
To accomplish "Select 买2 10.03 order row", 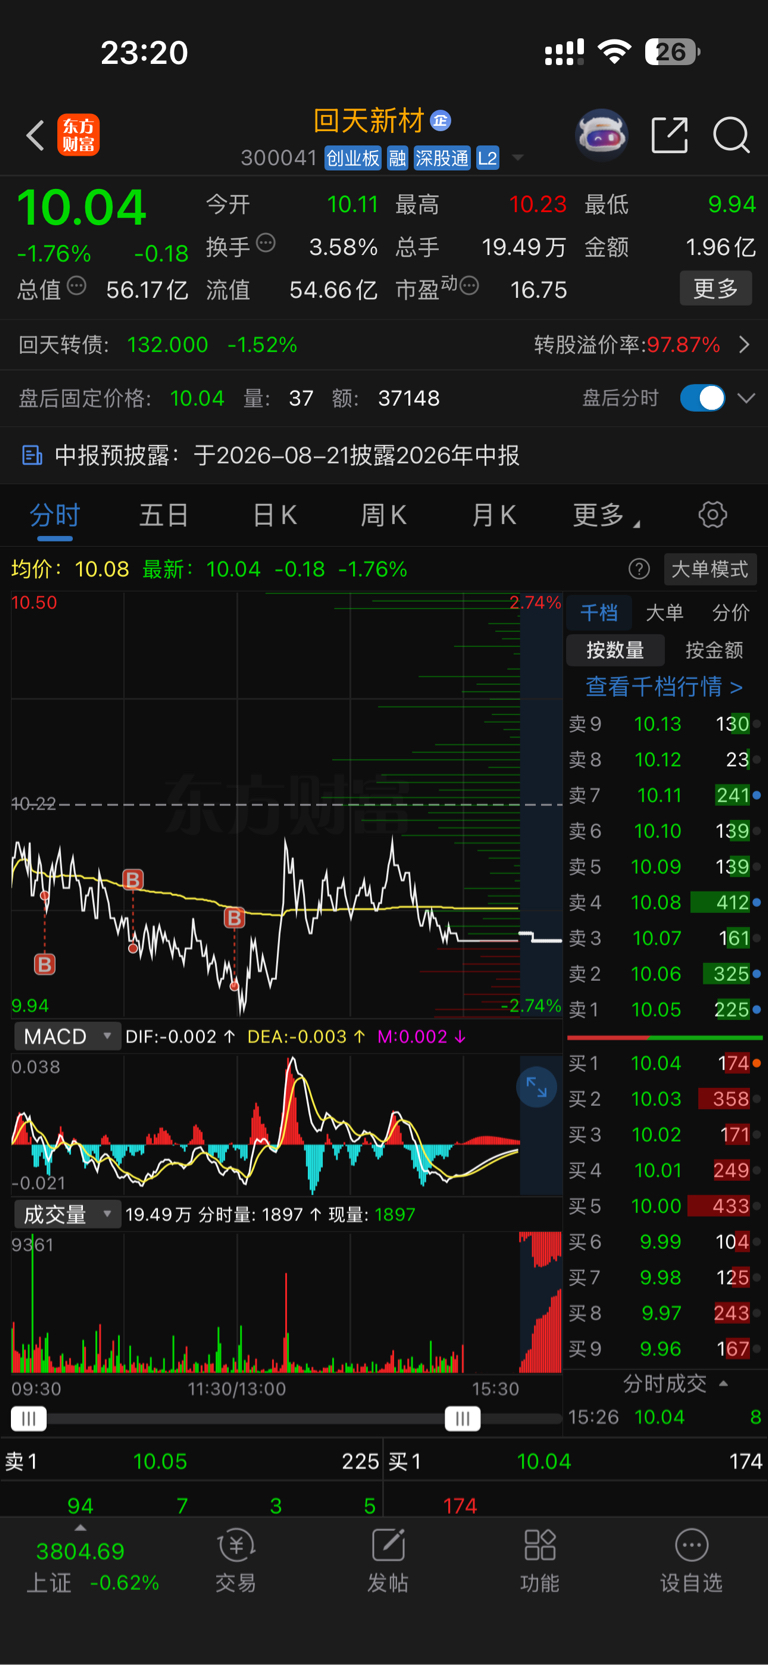I will [x=665, y=1099].
